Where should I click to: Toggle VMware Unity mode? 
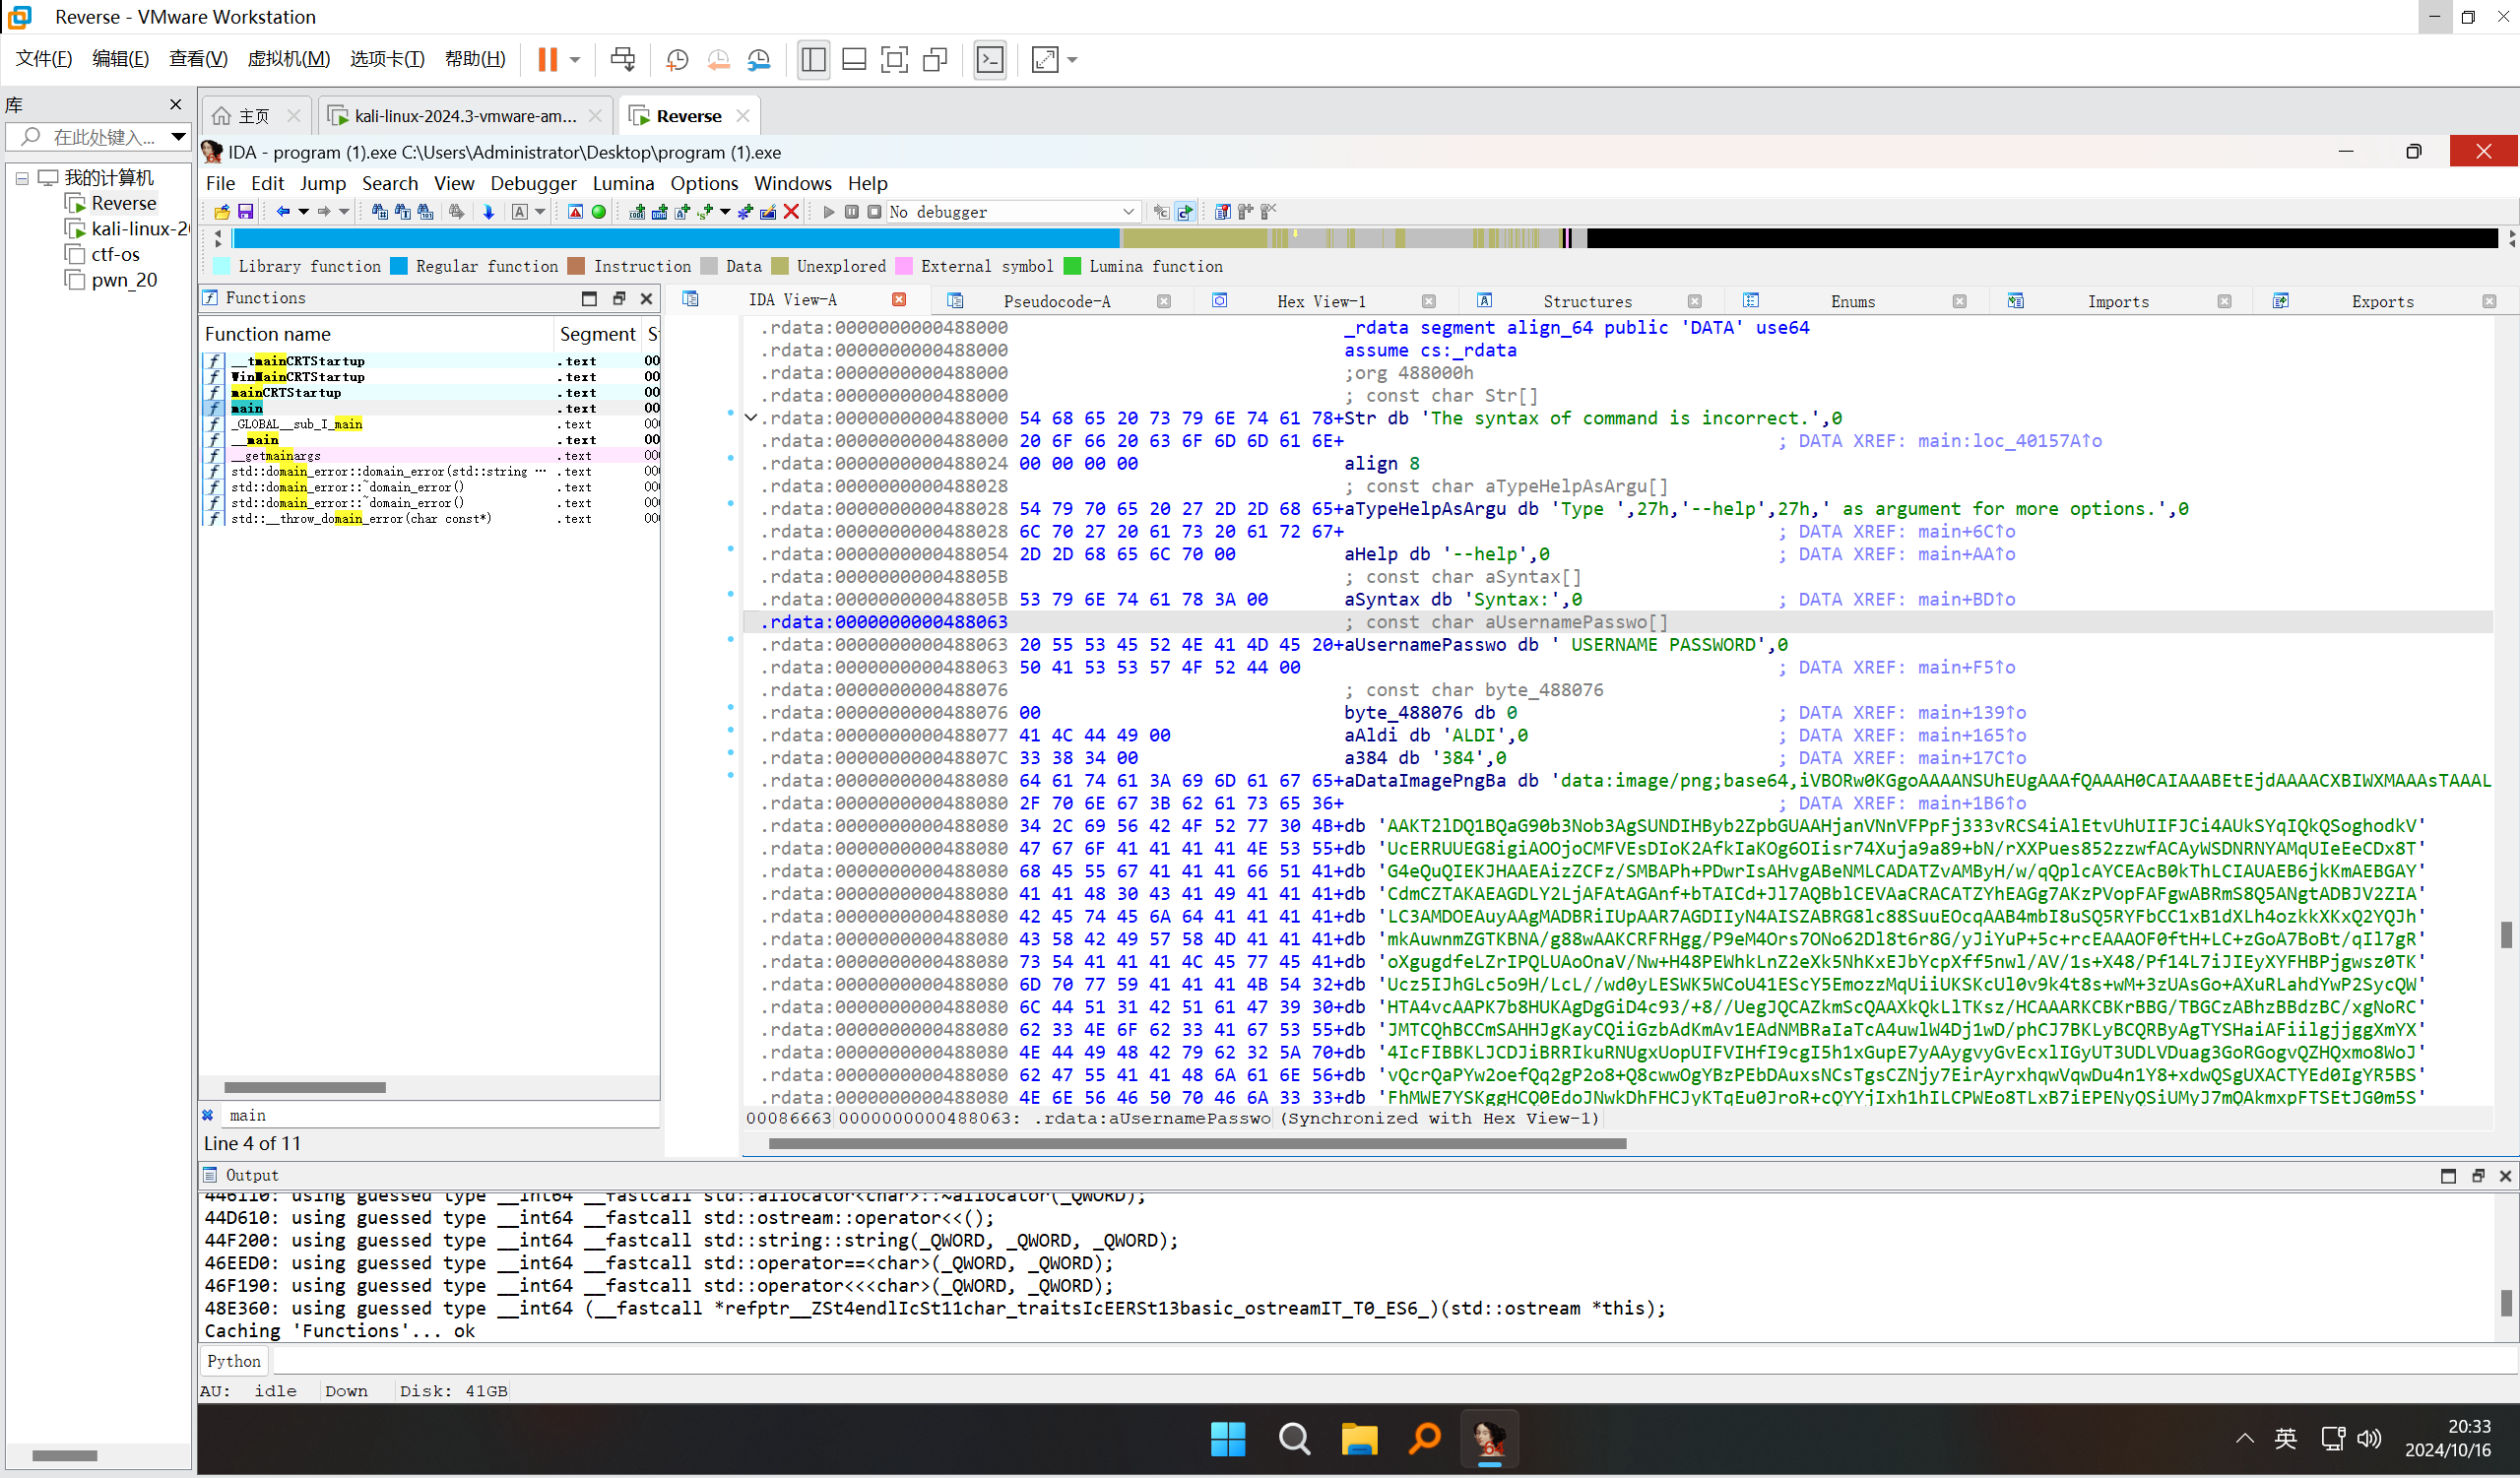tap(935, 60)
